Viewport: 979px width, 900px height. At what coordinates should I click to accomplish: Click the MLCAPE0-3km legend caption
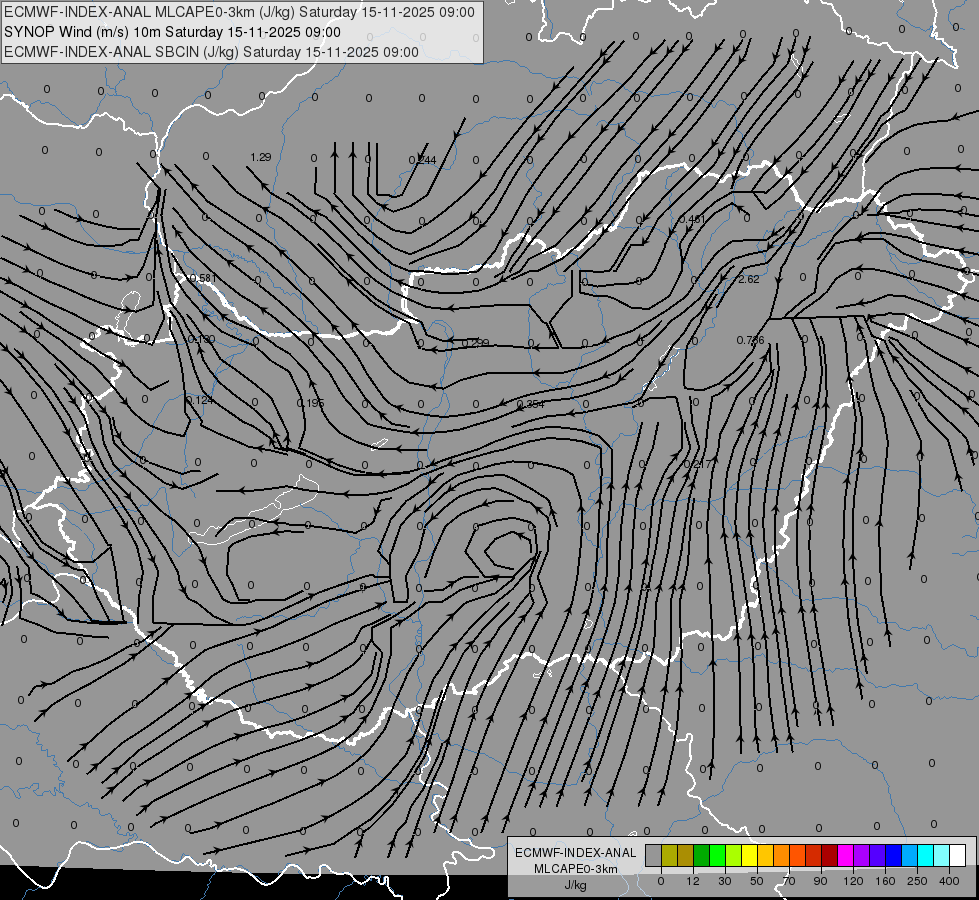pyautogui.click(x=576, y=869)
